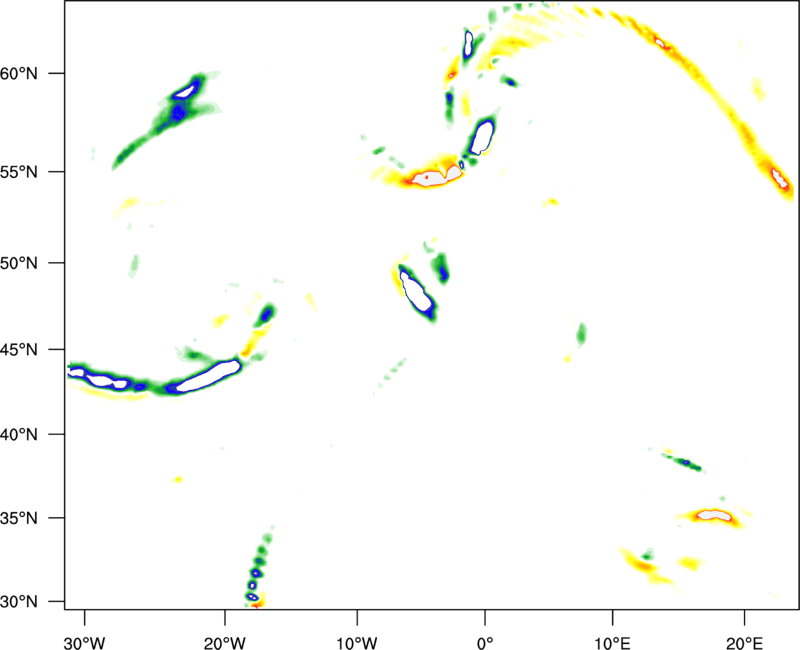Image resolution: width=800 pixels, height=650 pixels.
Task: Click the 10°E longitude label
Action: pyautogui.click(x=612, y=643)
